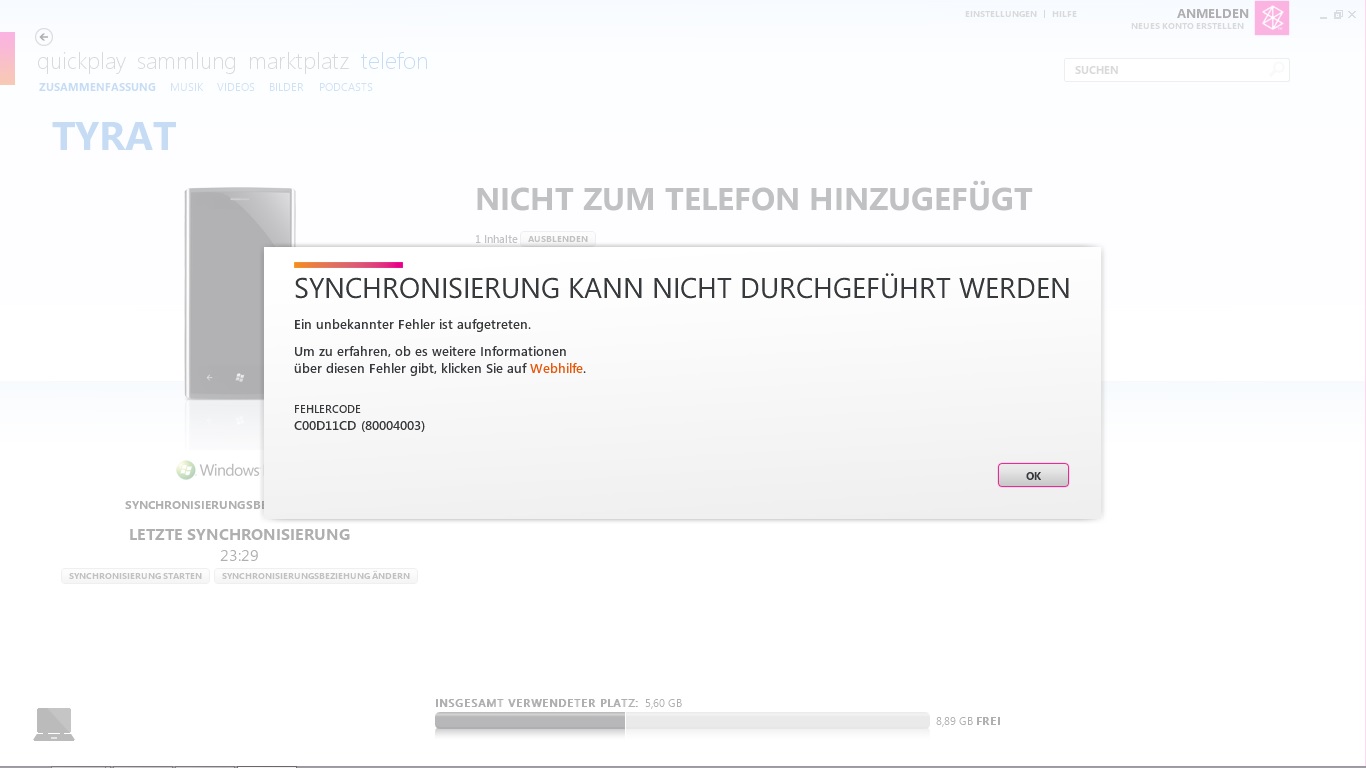Switch to the Videos tab
The height and width of the screenshot is (768, 1366).
(236, 87)
